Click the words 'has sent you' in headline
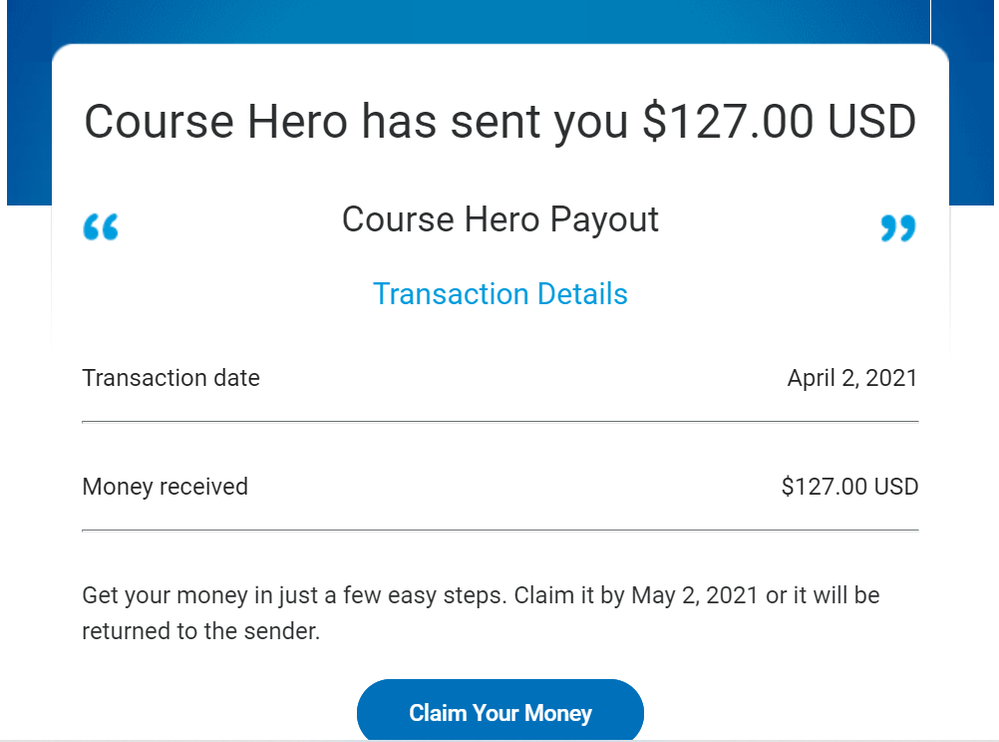This screenshot has height=742, width=999. (x=494, y=122)
